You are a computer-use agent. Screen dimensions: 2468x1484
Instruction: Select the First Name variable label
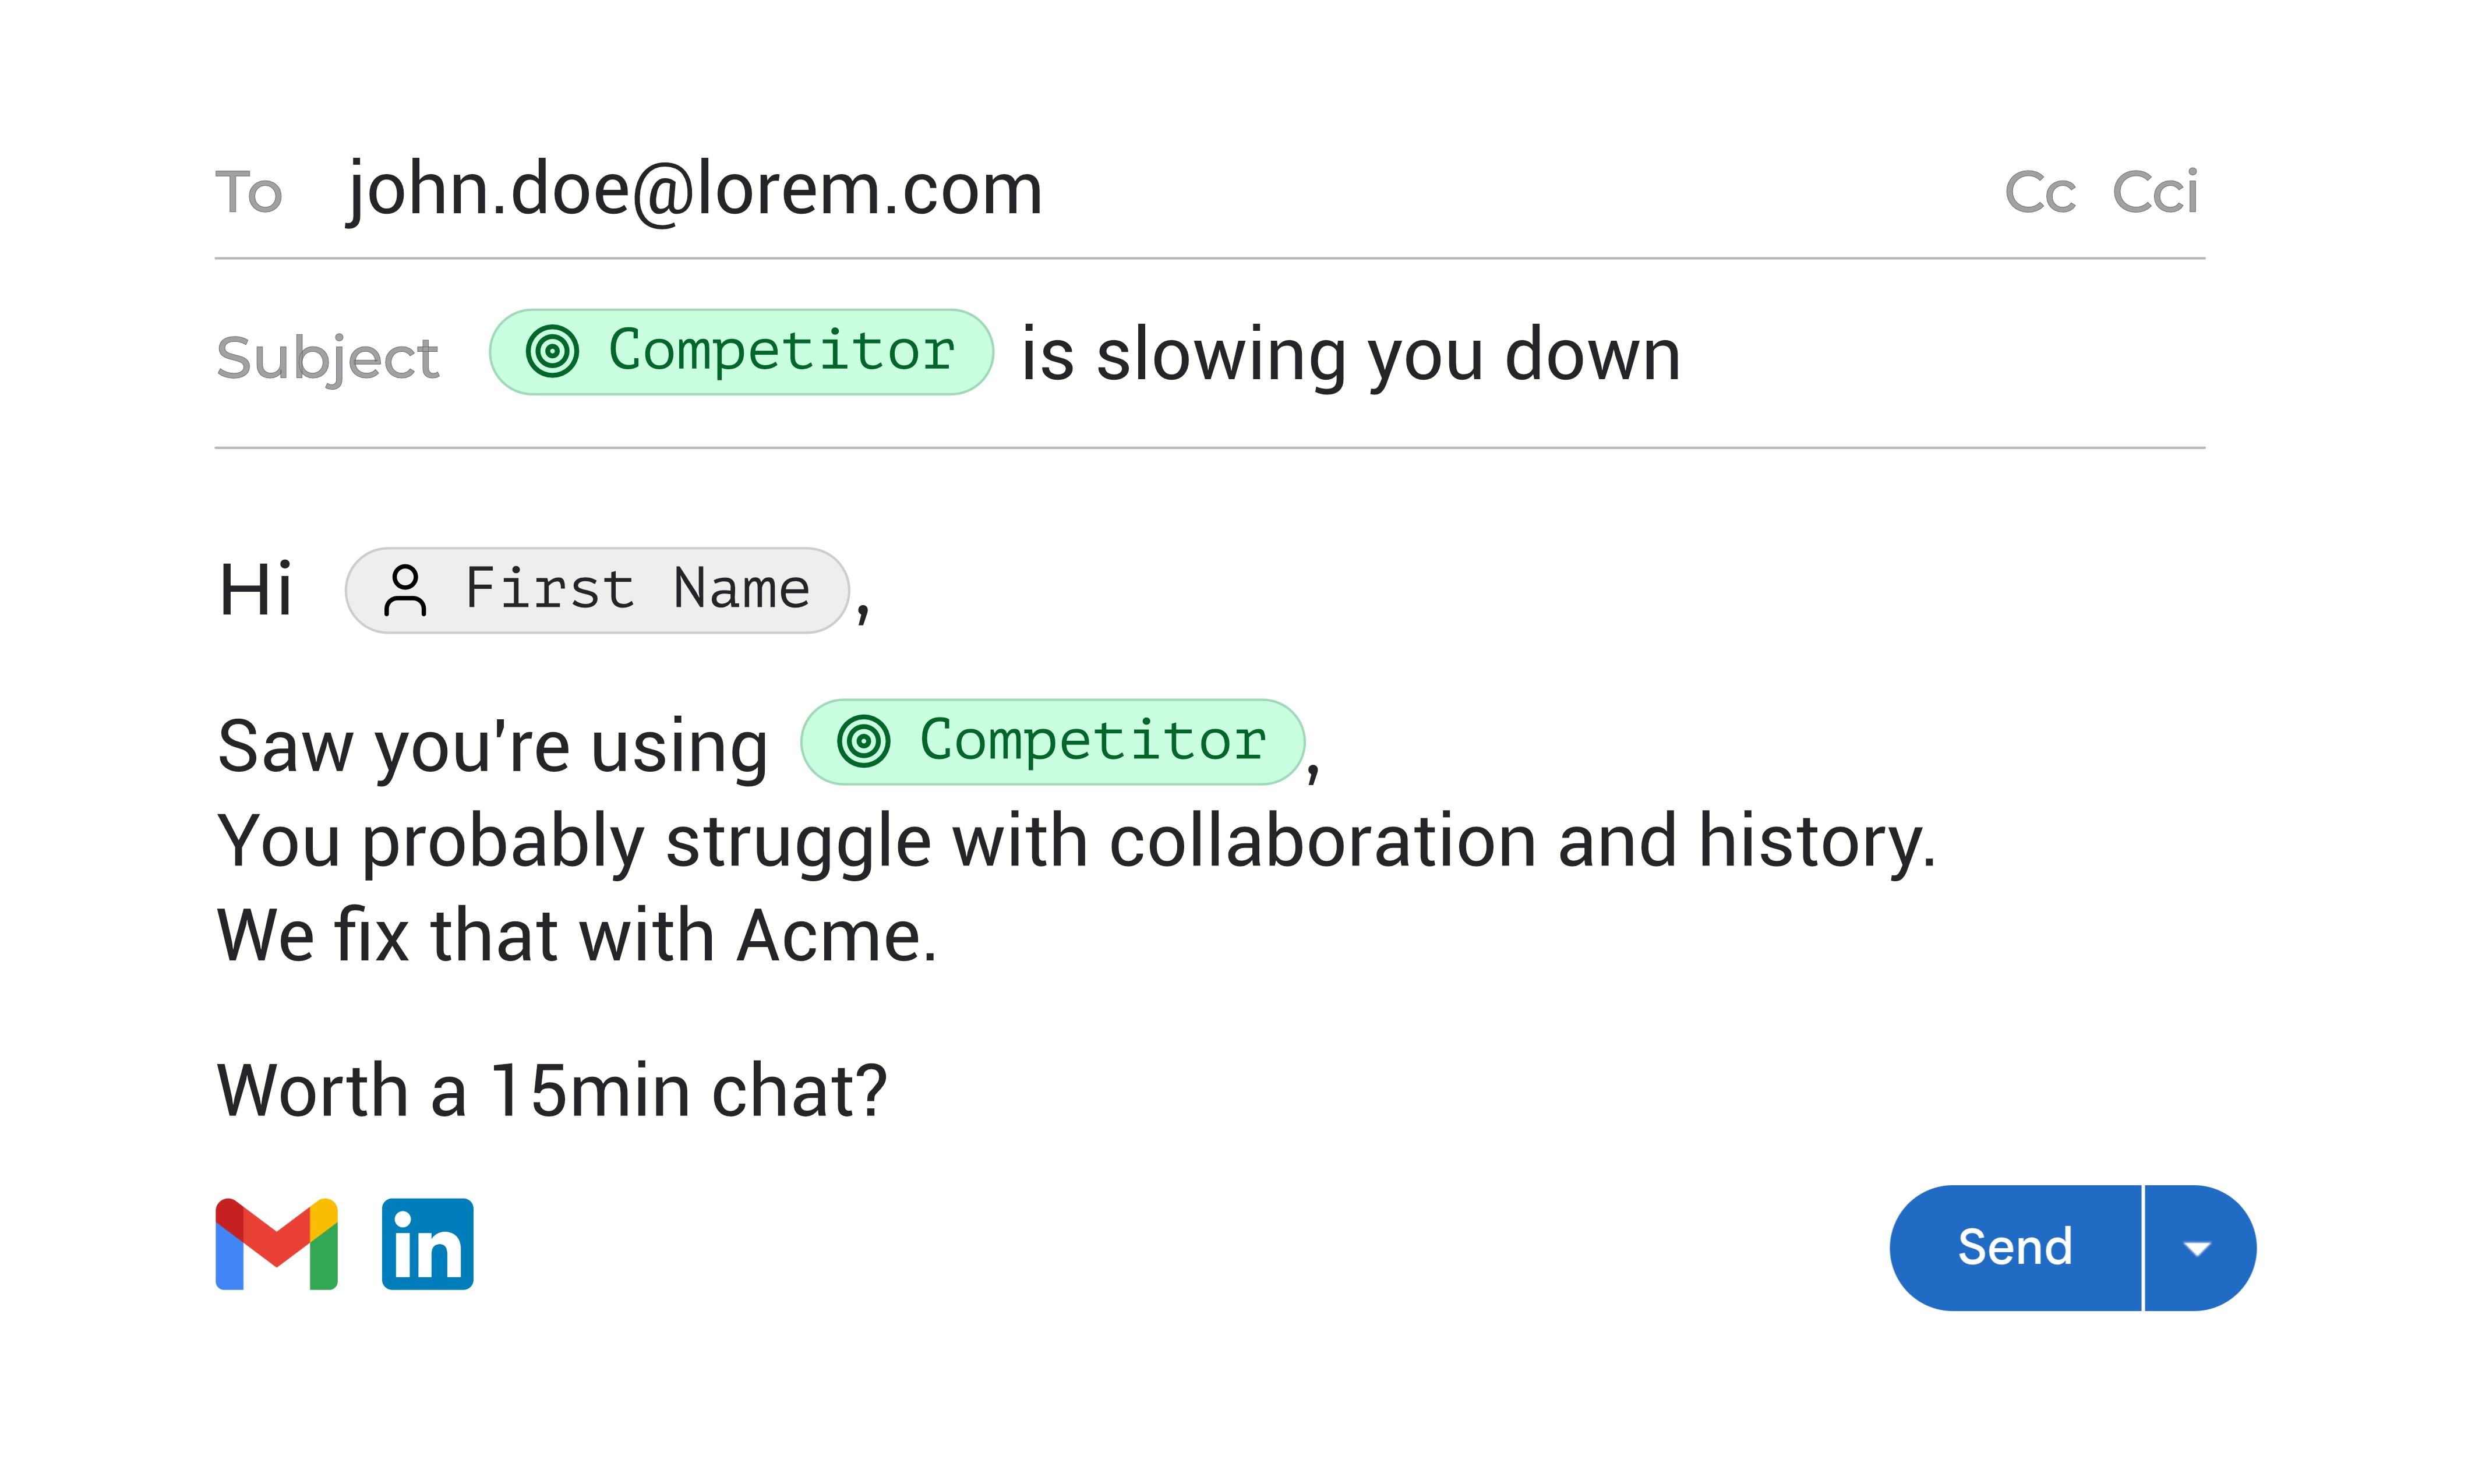(x=638, y=589)
